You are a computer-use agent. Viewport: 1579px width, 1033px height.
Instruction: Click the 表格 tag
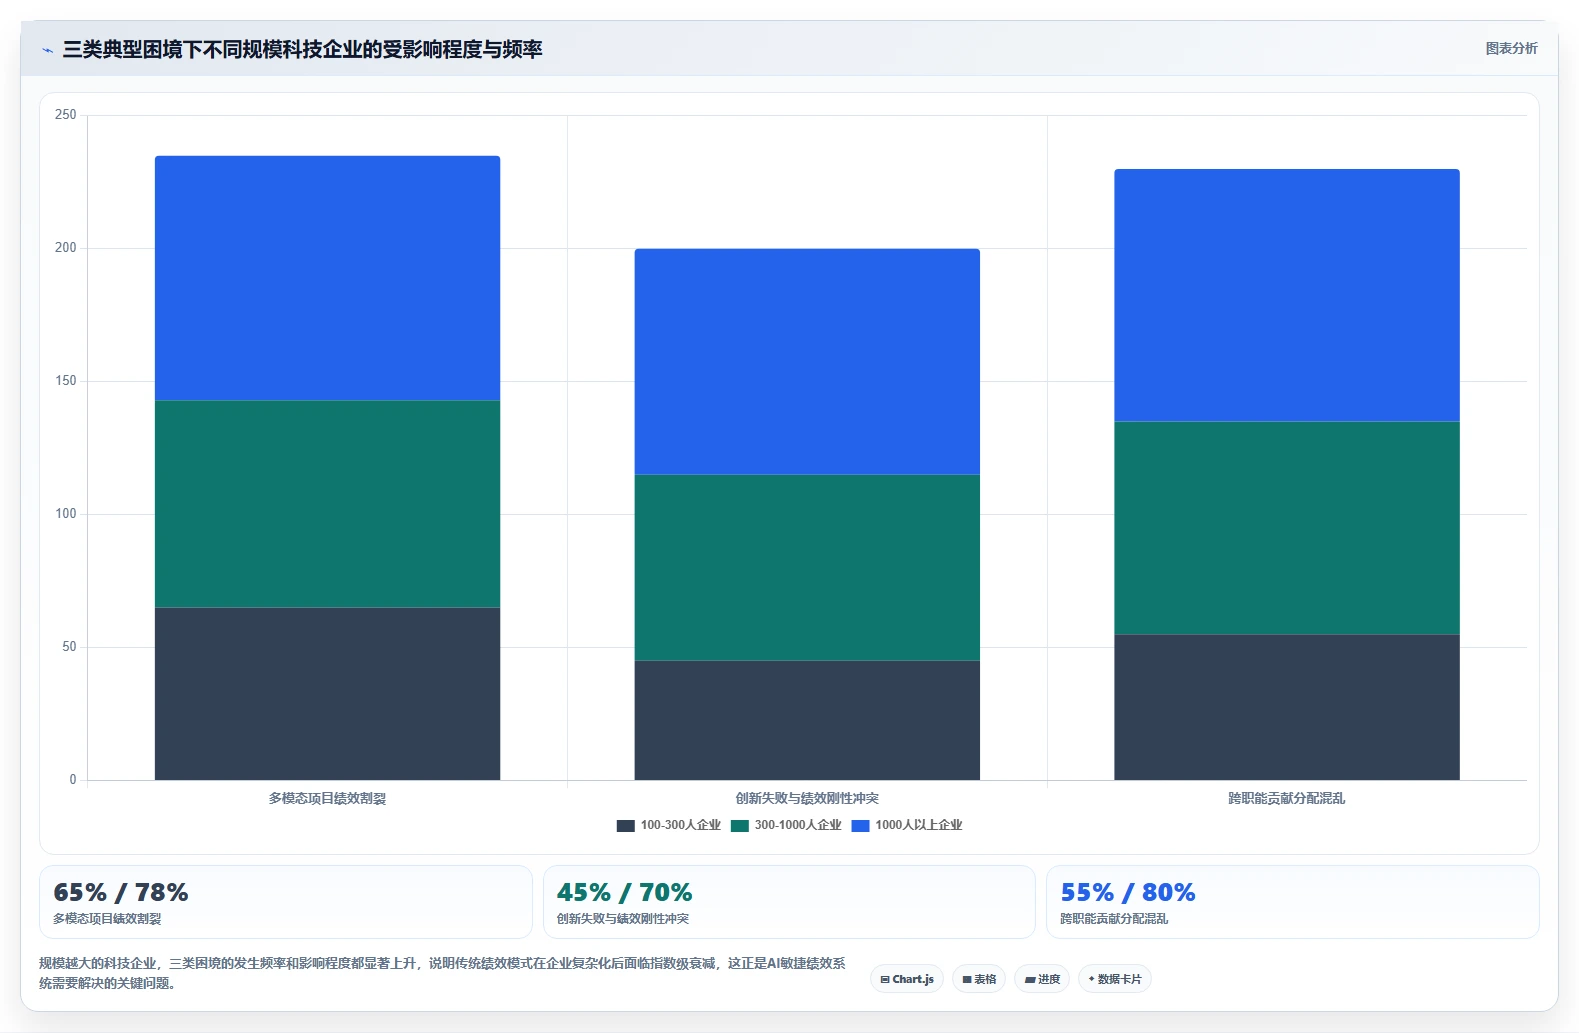979,979
